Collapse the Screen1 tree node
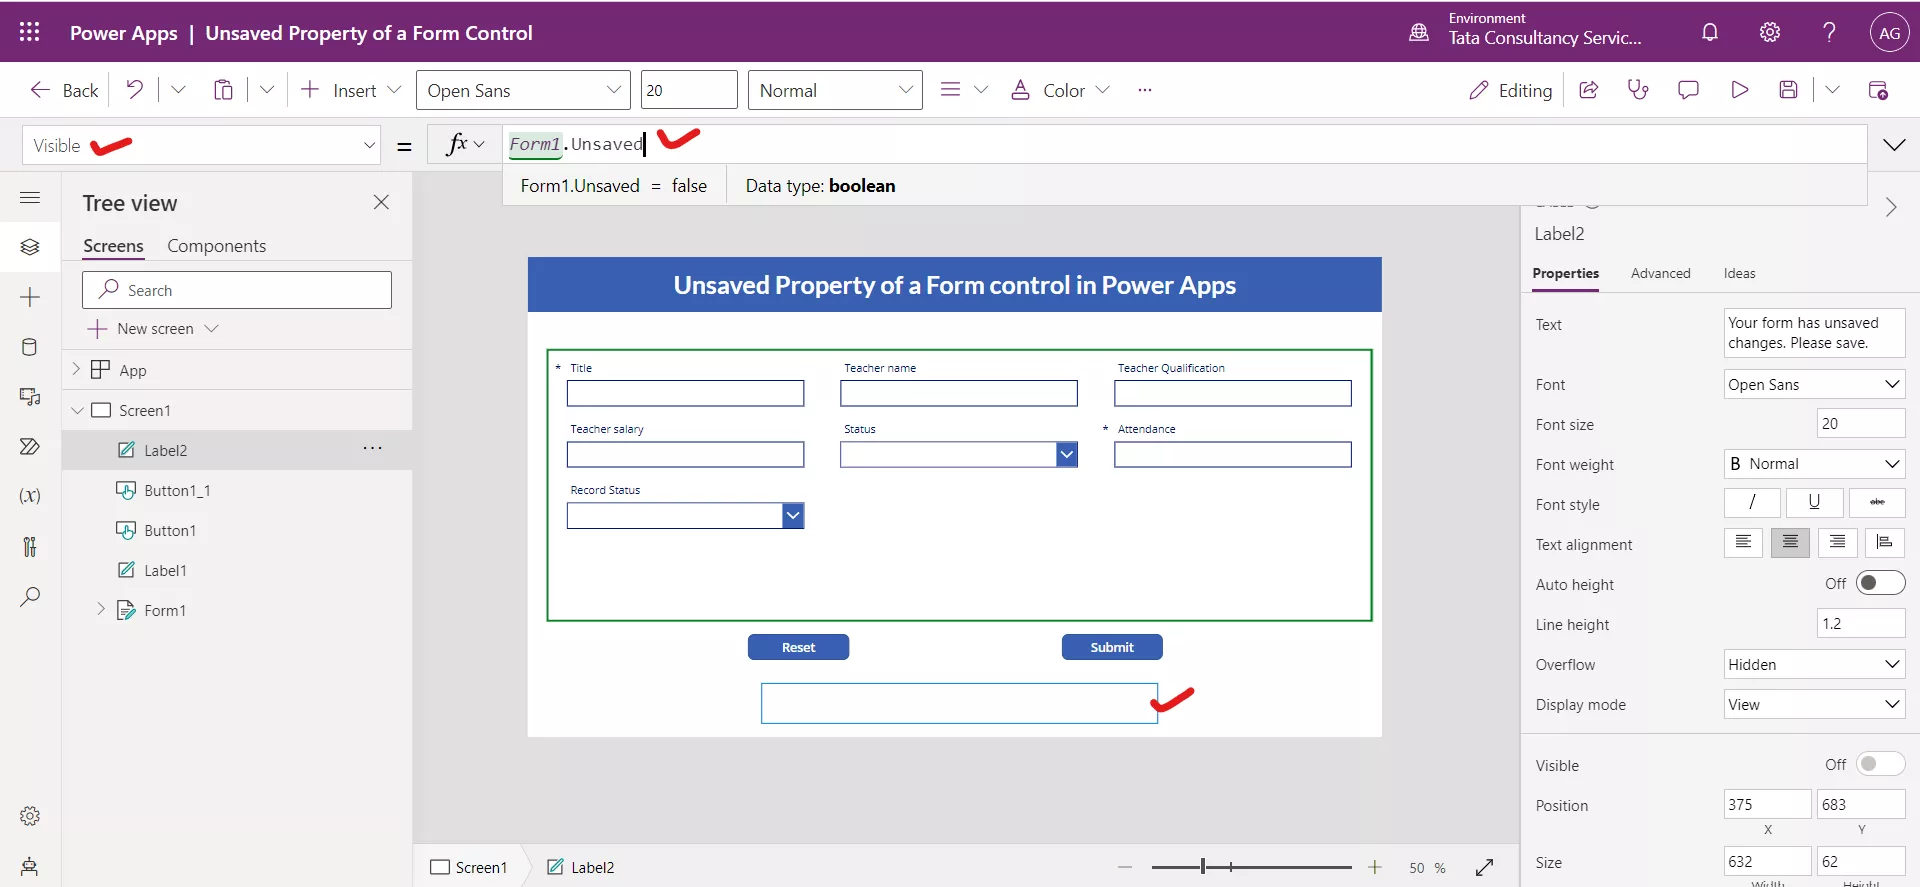This screenshot has width=1920, height=887. coord(77,410)
